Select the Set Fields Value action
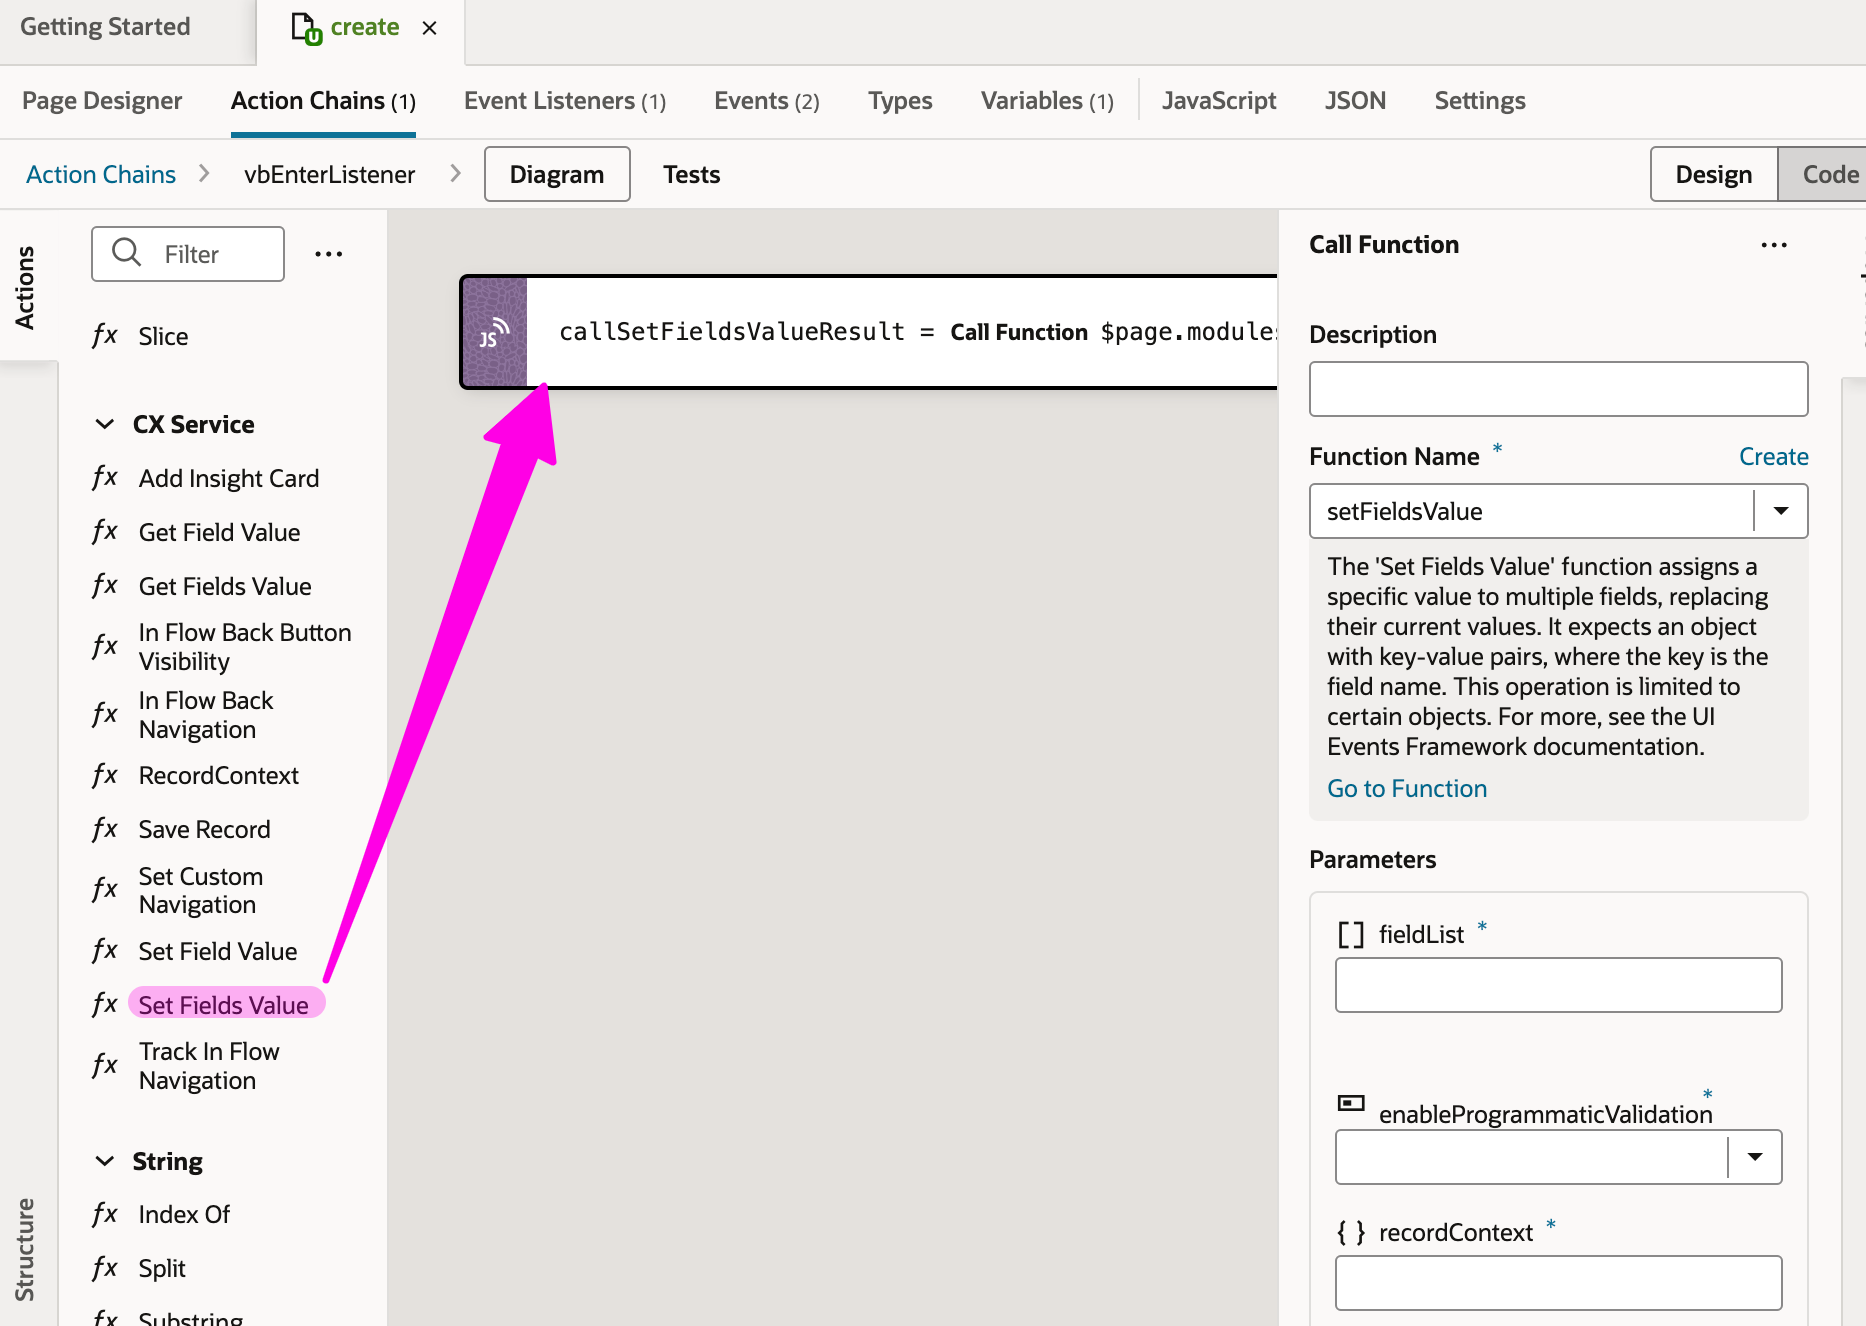Screen dimensions: 1866x1326 click(x=224, y=1004)
